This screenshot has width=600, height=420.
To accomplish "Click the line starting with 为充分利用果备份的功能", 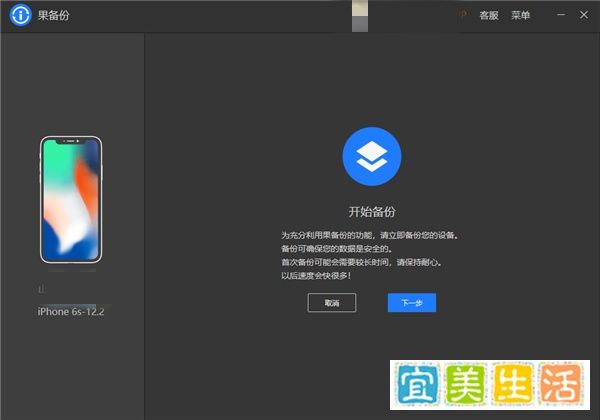I will pos(369,236).
